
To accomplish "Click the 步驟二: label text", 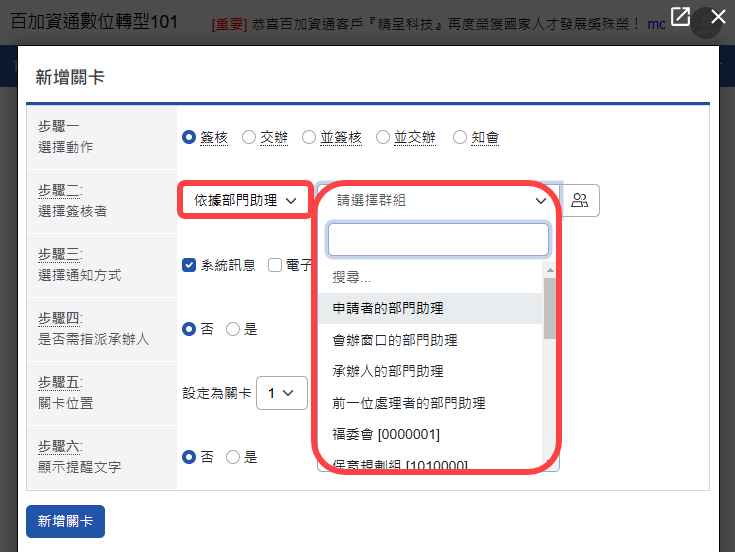I will (60, 190).
